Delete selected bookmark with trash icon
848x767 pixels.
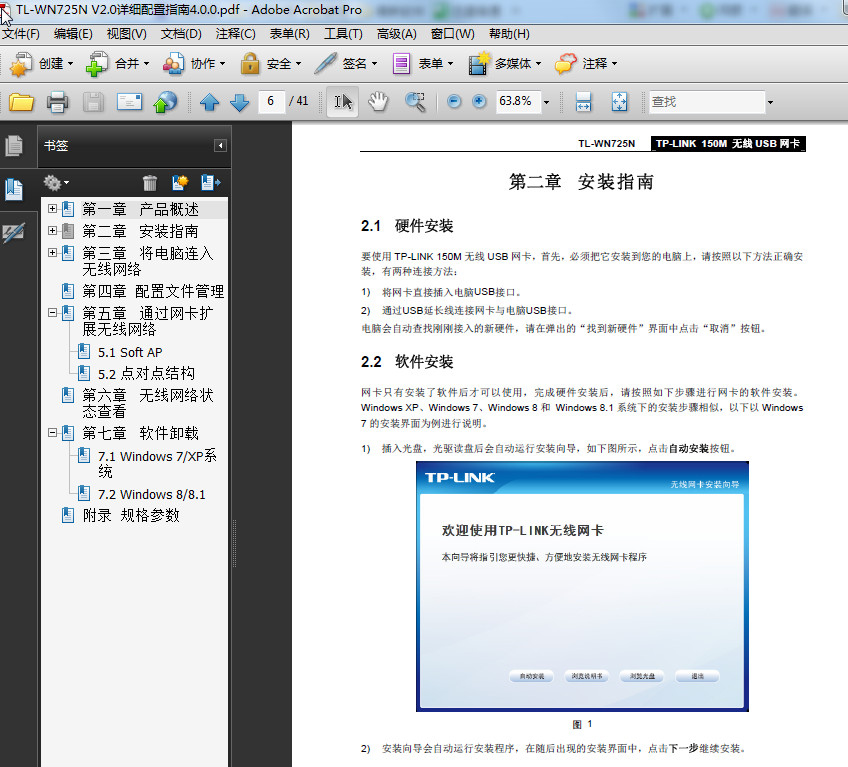pyautogui.click(x=150, y=183)
